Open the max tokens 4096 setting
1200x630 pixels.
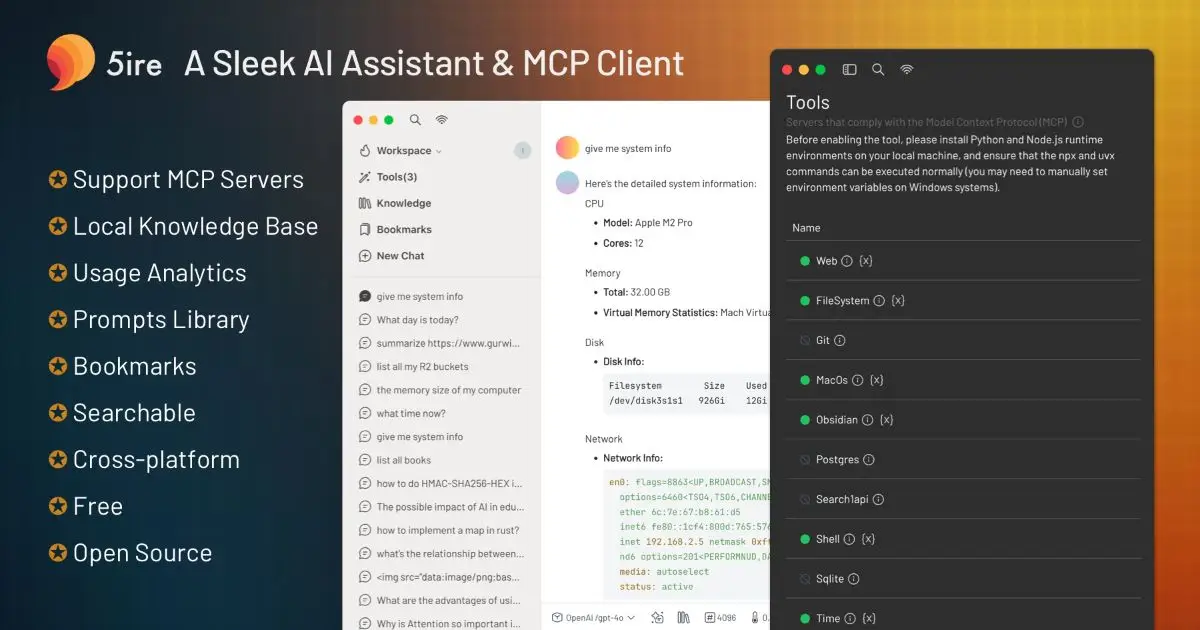(719, 618)
